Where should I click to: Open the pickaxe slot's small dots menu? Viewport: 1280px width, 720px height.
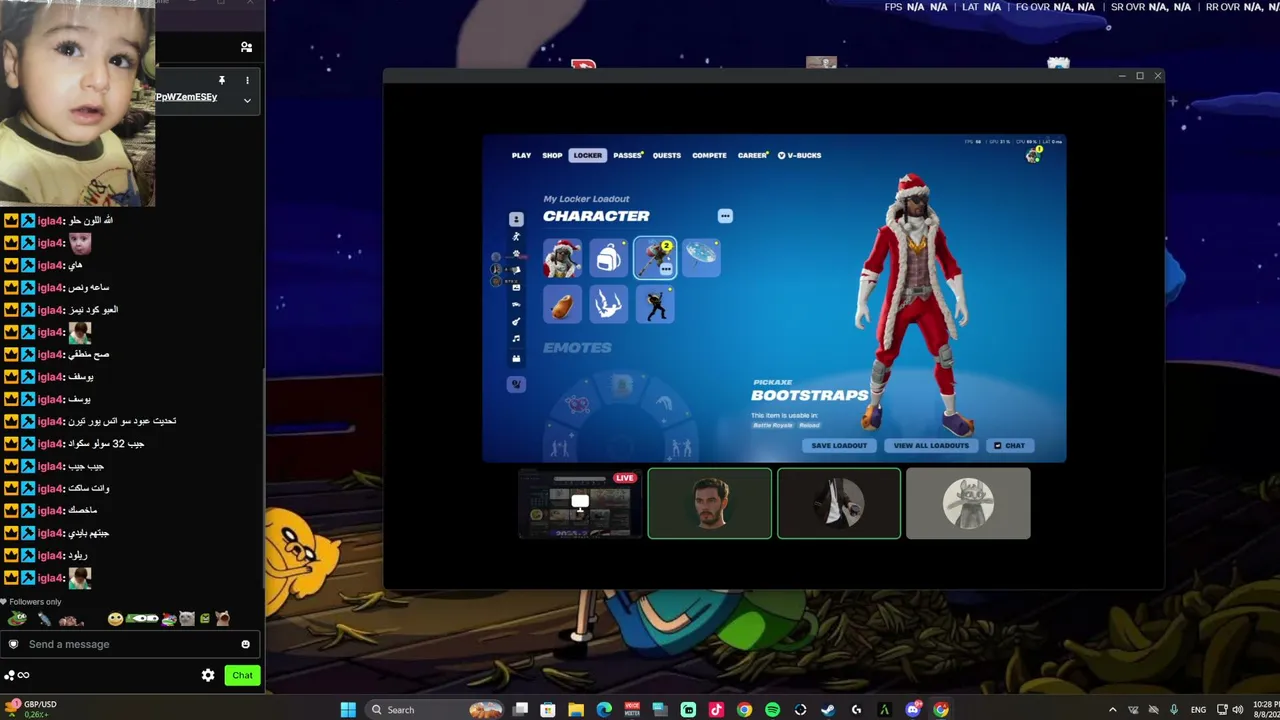pyautogui.click(x=666, y=269)
